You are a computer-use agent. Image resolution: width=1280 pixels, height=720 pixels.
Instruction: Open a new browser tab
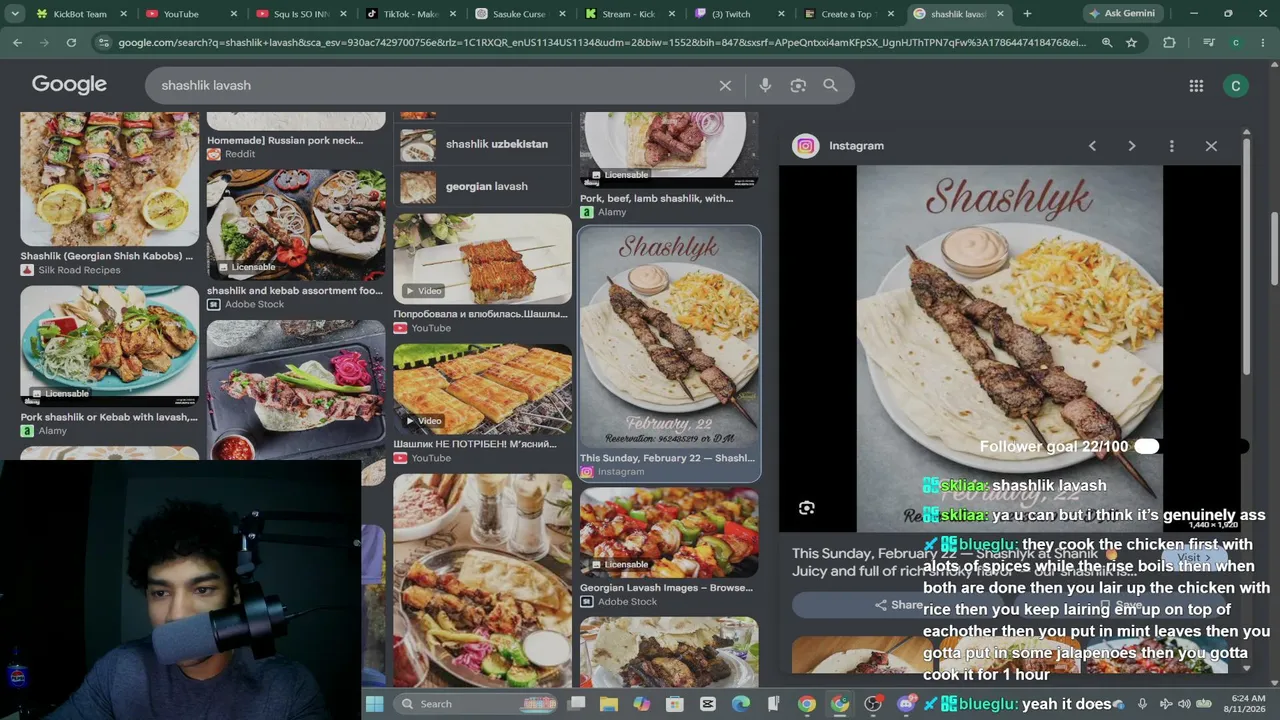click(1027, 14)
